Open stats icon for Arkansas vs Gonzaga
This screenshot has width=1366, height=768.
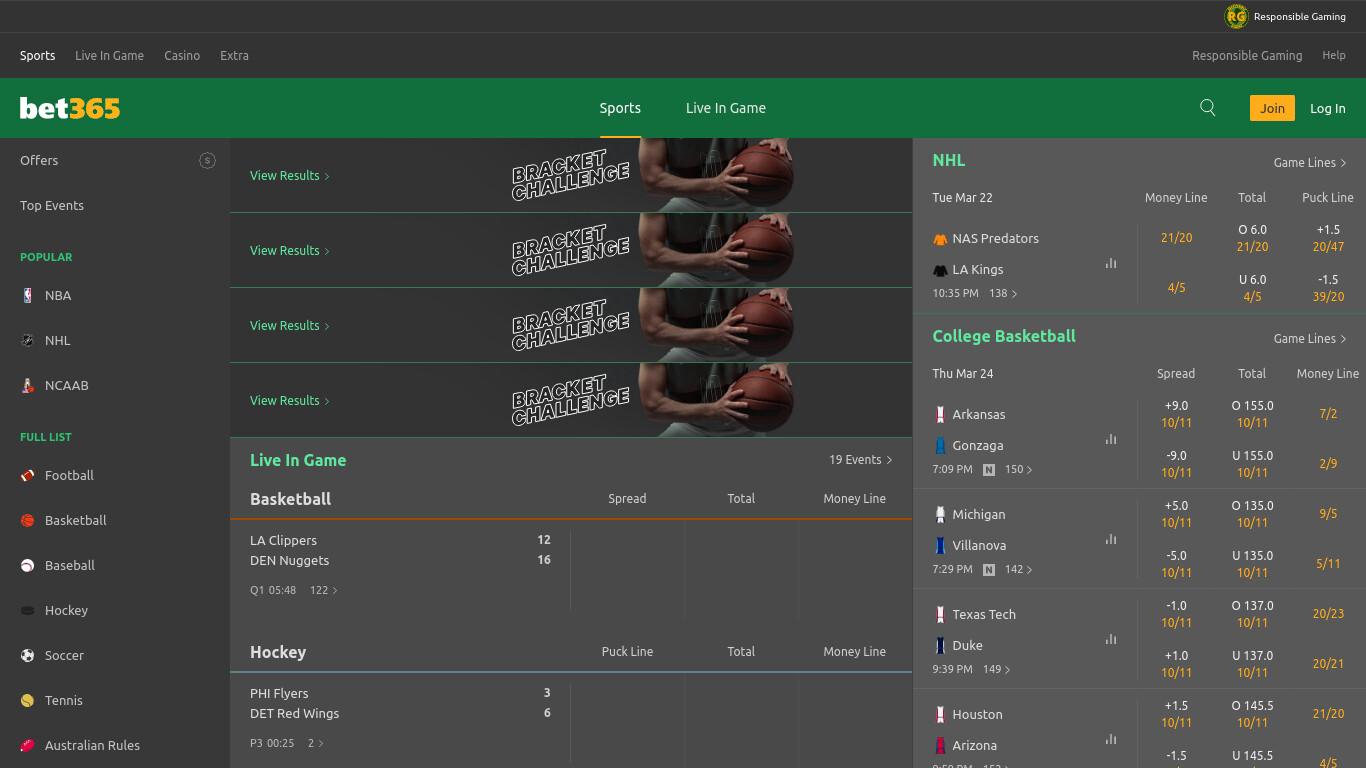click(1111, 440)
